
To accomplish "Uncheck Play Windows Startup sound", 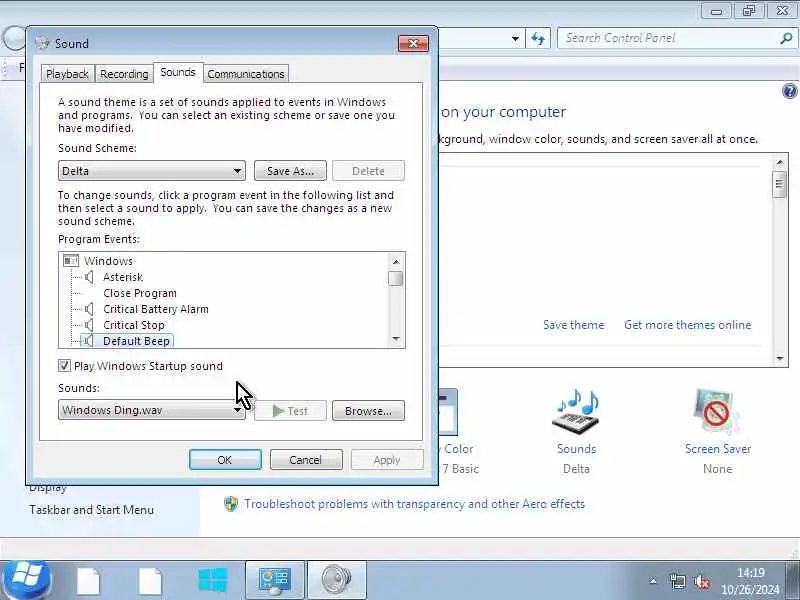I will click(x=64, y=366).
